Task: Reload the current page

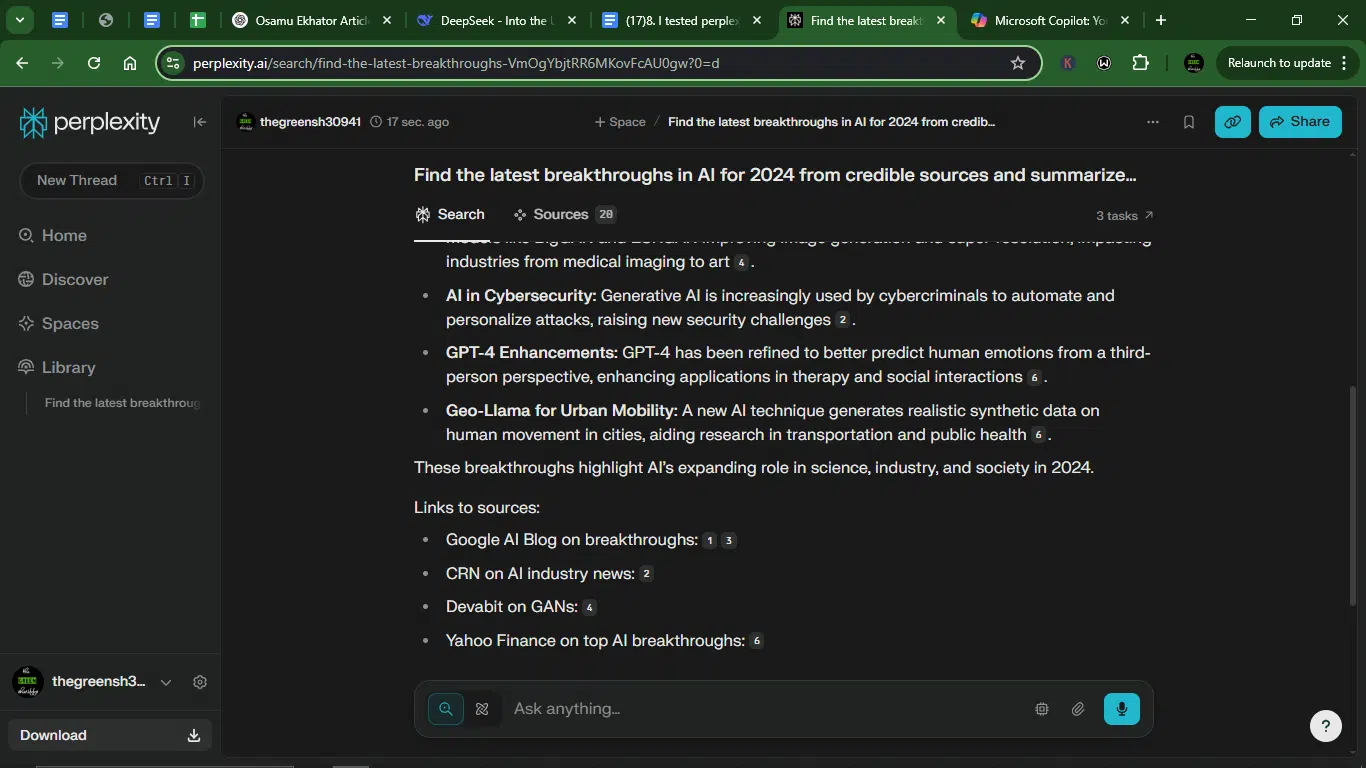Action: click(x=94, y=63)
